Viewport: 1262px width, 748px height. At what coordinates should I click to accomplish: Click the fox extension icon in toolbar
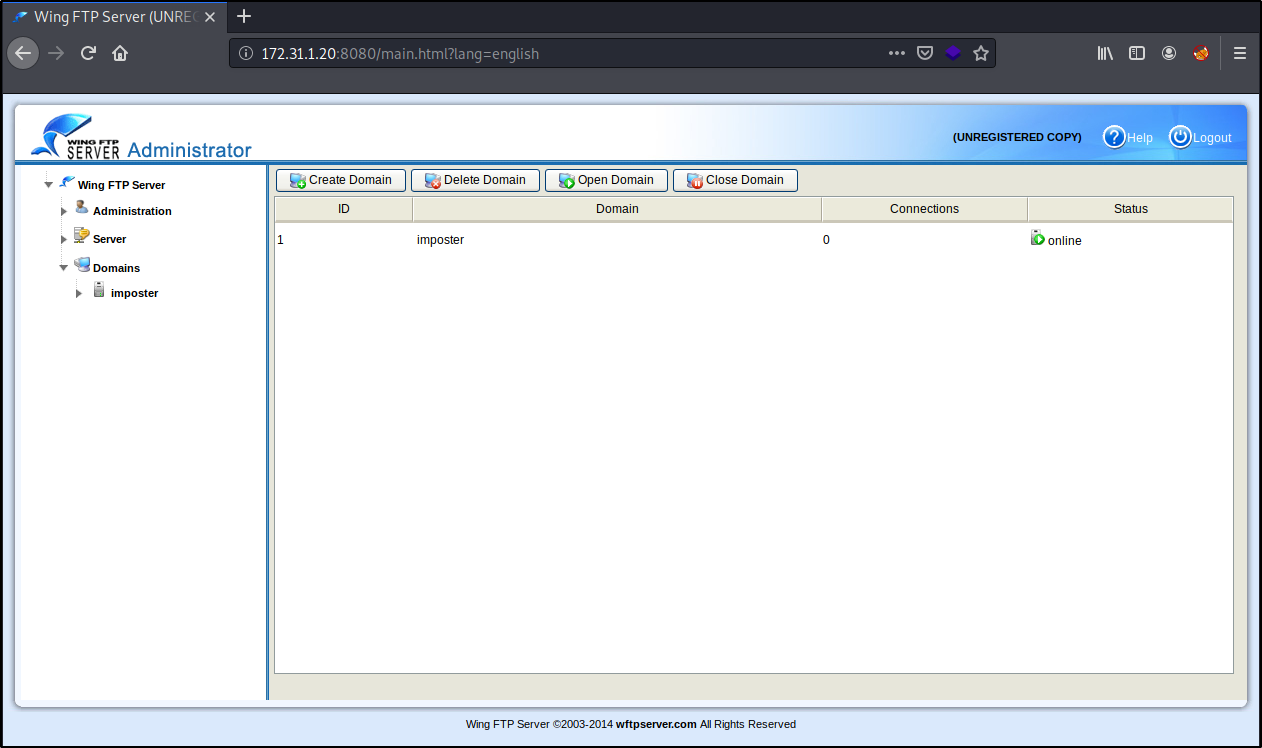click(x=1201, y=53)
